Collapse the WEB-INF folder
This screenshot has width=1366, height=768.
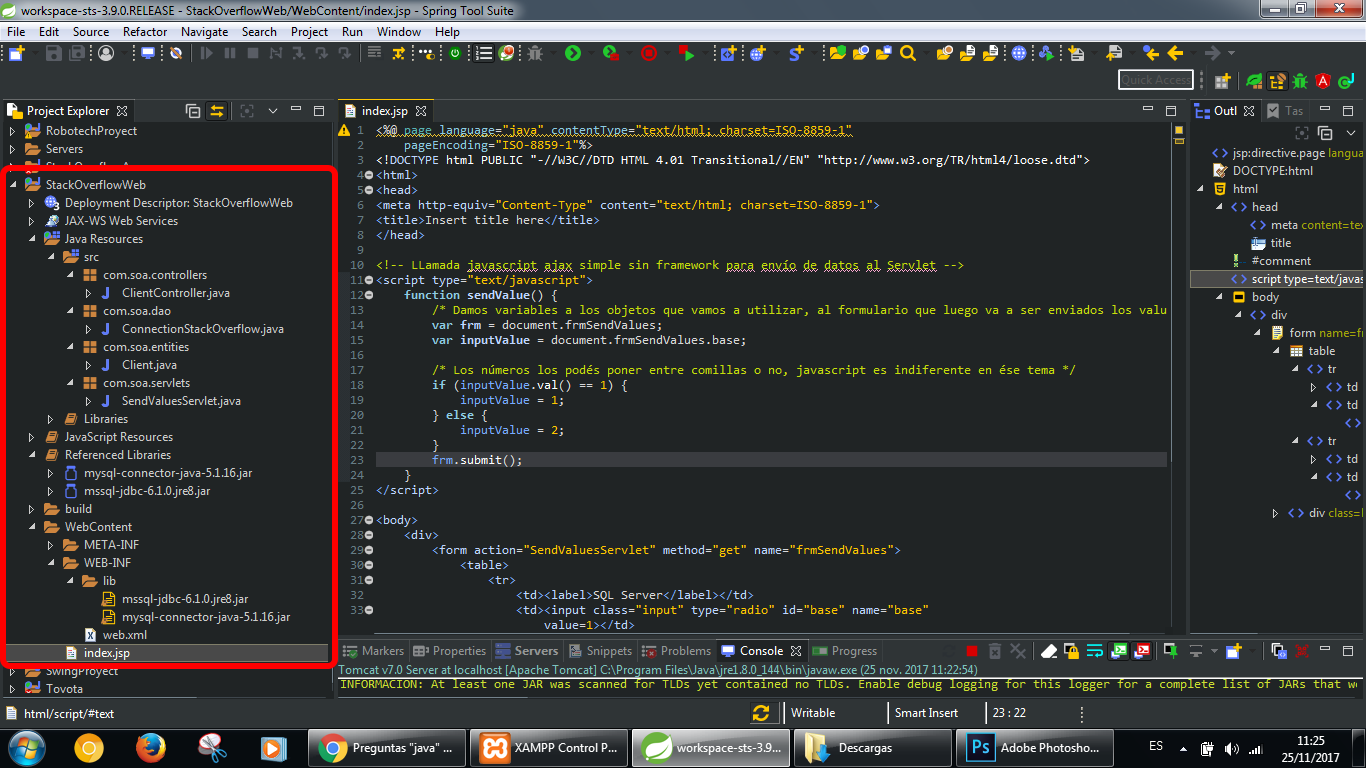[51, 563]
